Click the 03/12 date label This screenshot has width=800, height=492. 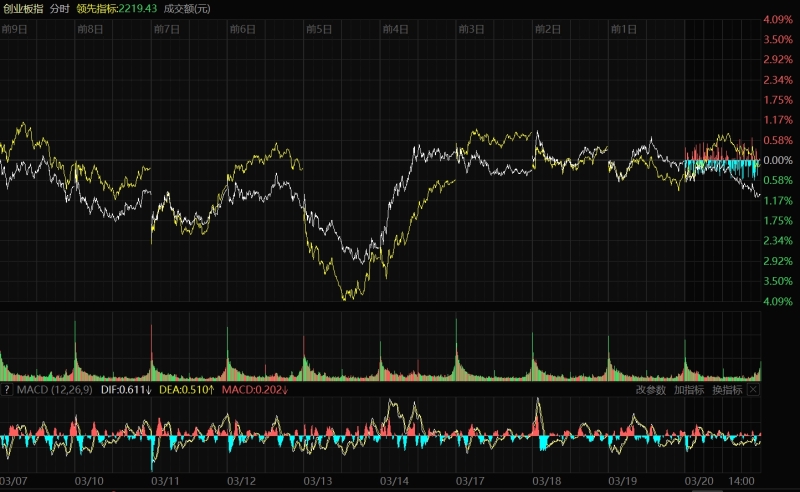241,481
